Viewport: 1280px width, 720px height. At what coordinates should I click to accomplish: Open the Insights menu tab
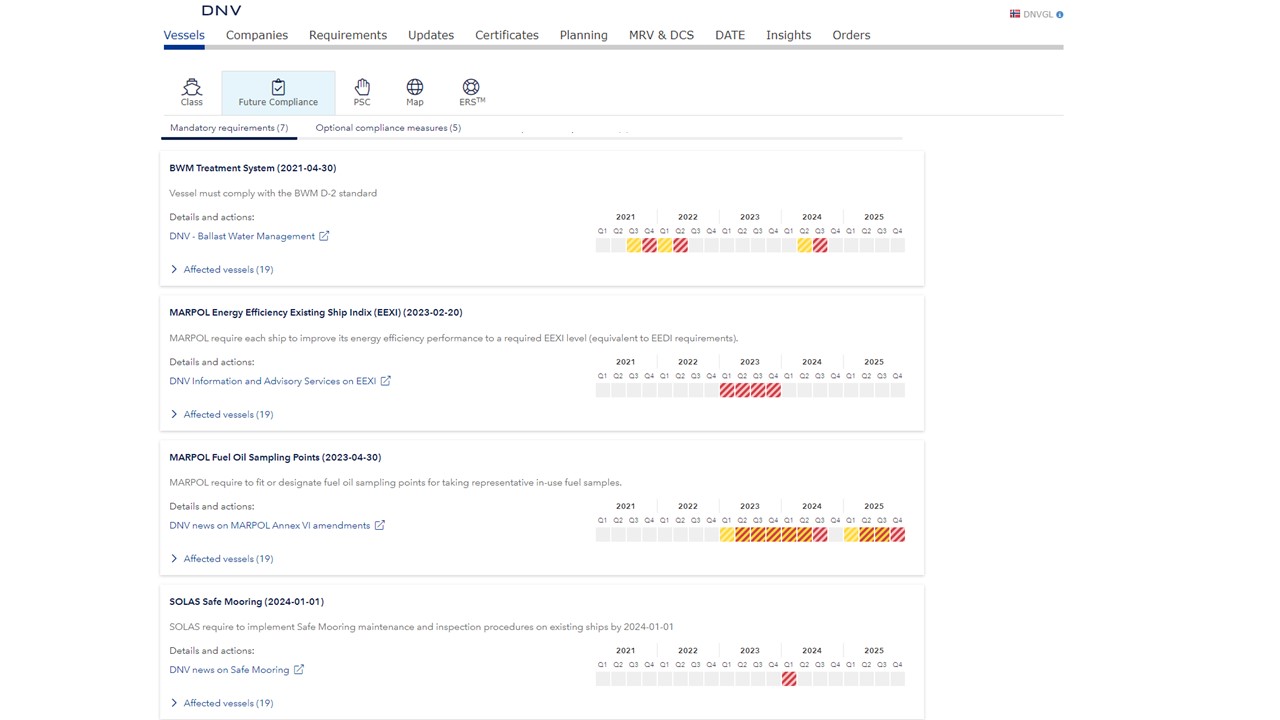(789, 35)
